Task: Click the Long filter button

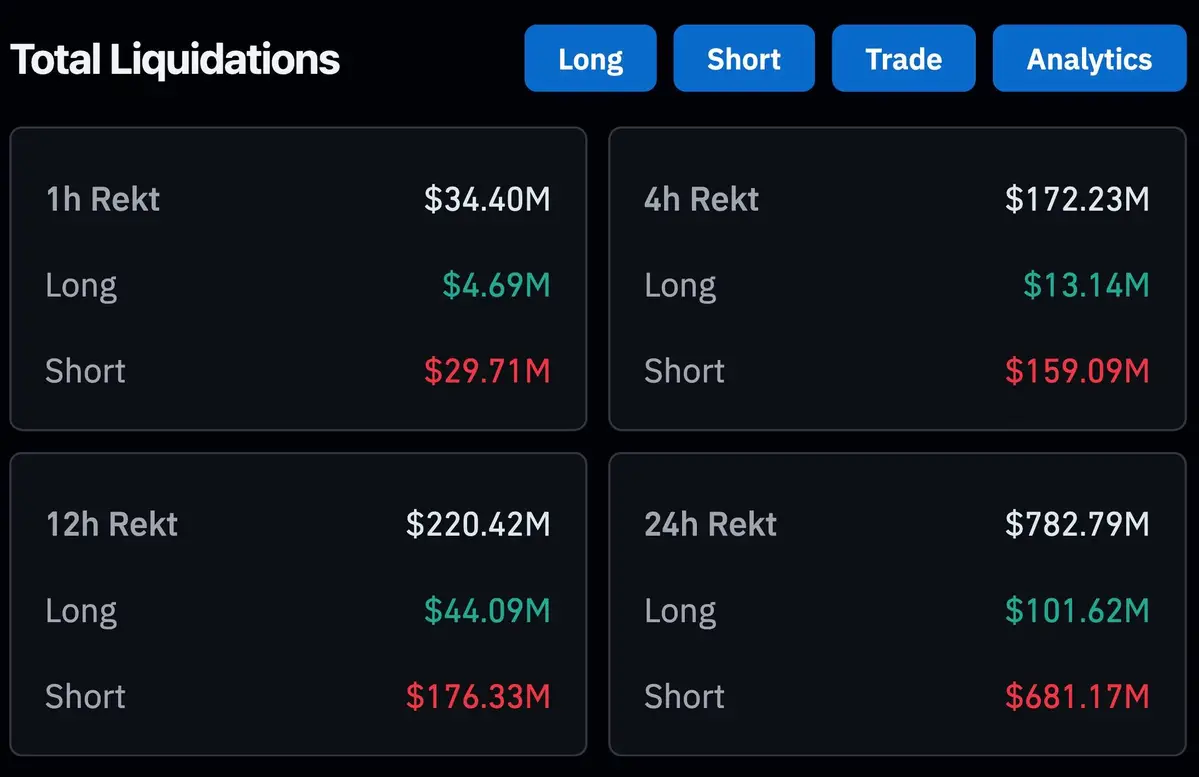Action: click(590, 58)
